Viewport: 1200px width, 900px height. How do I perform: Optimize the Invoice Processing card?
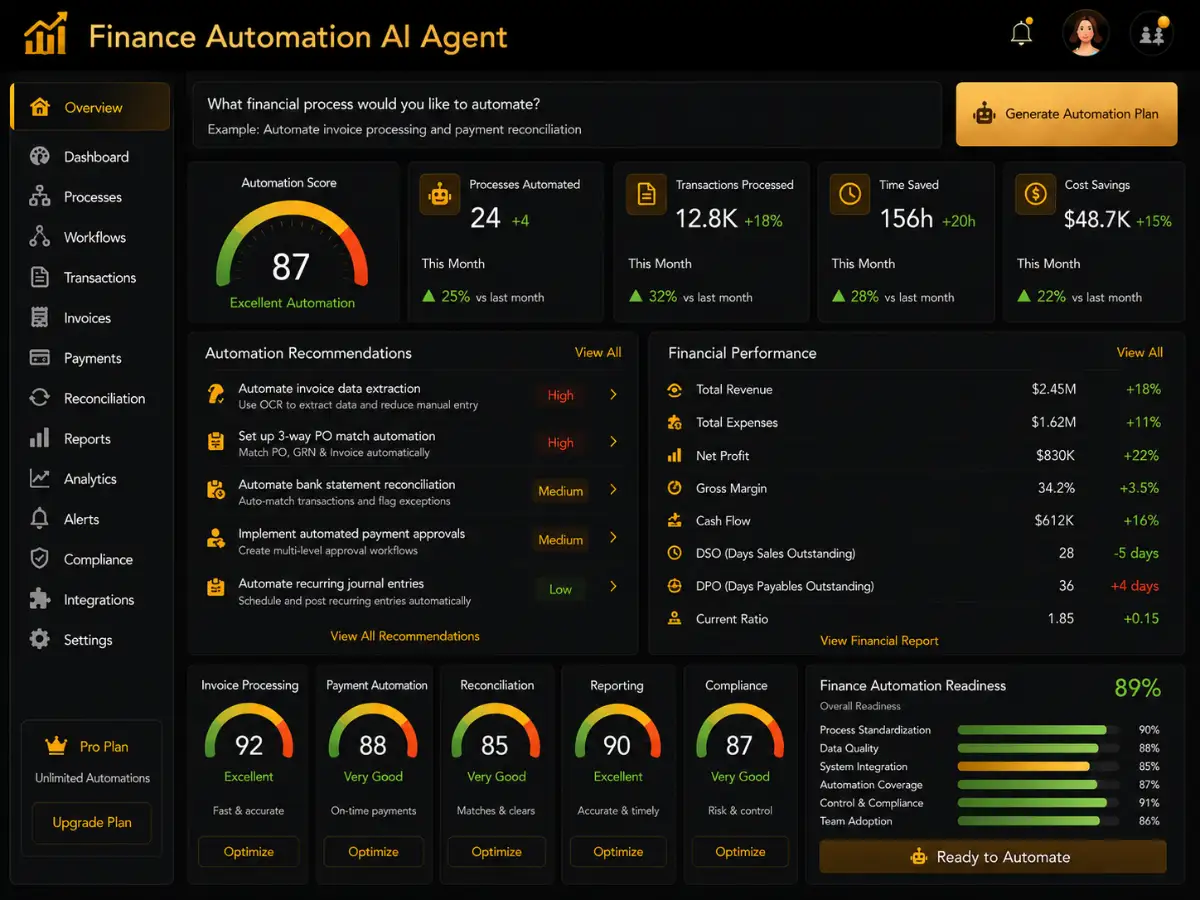[x=248, y=852]
